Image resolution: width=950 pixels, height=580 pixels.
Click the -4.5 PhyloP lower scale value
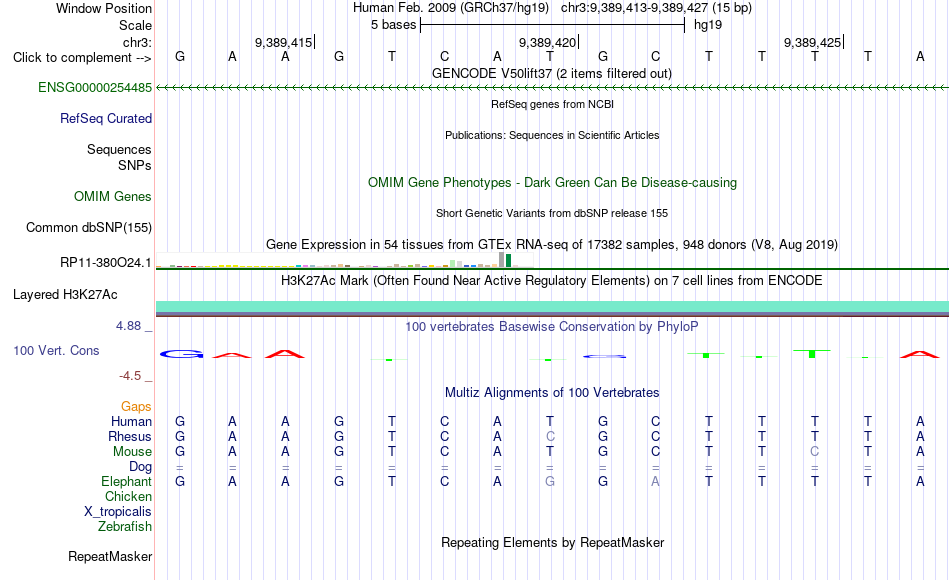[130, 376]
